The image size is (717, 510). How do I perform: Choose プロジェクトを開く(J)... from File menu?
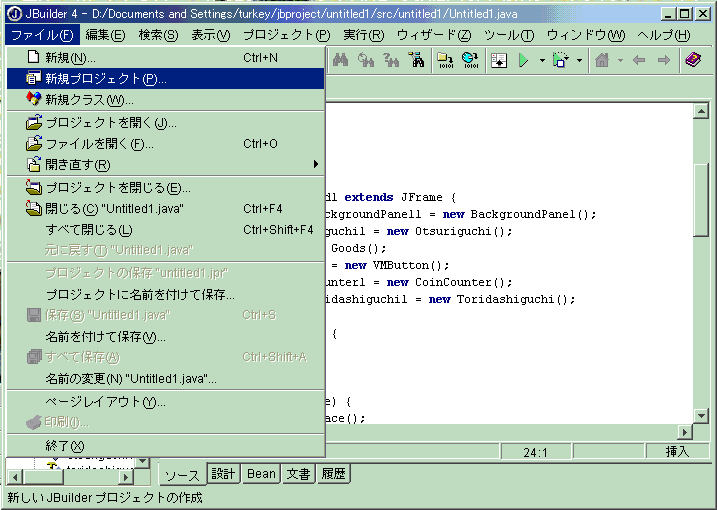coord(110,123)
